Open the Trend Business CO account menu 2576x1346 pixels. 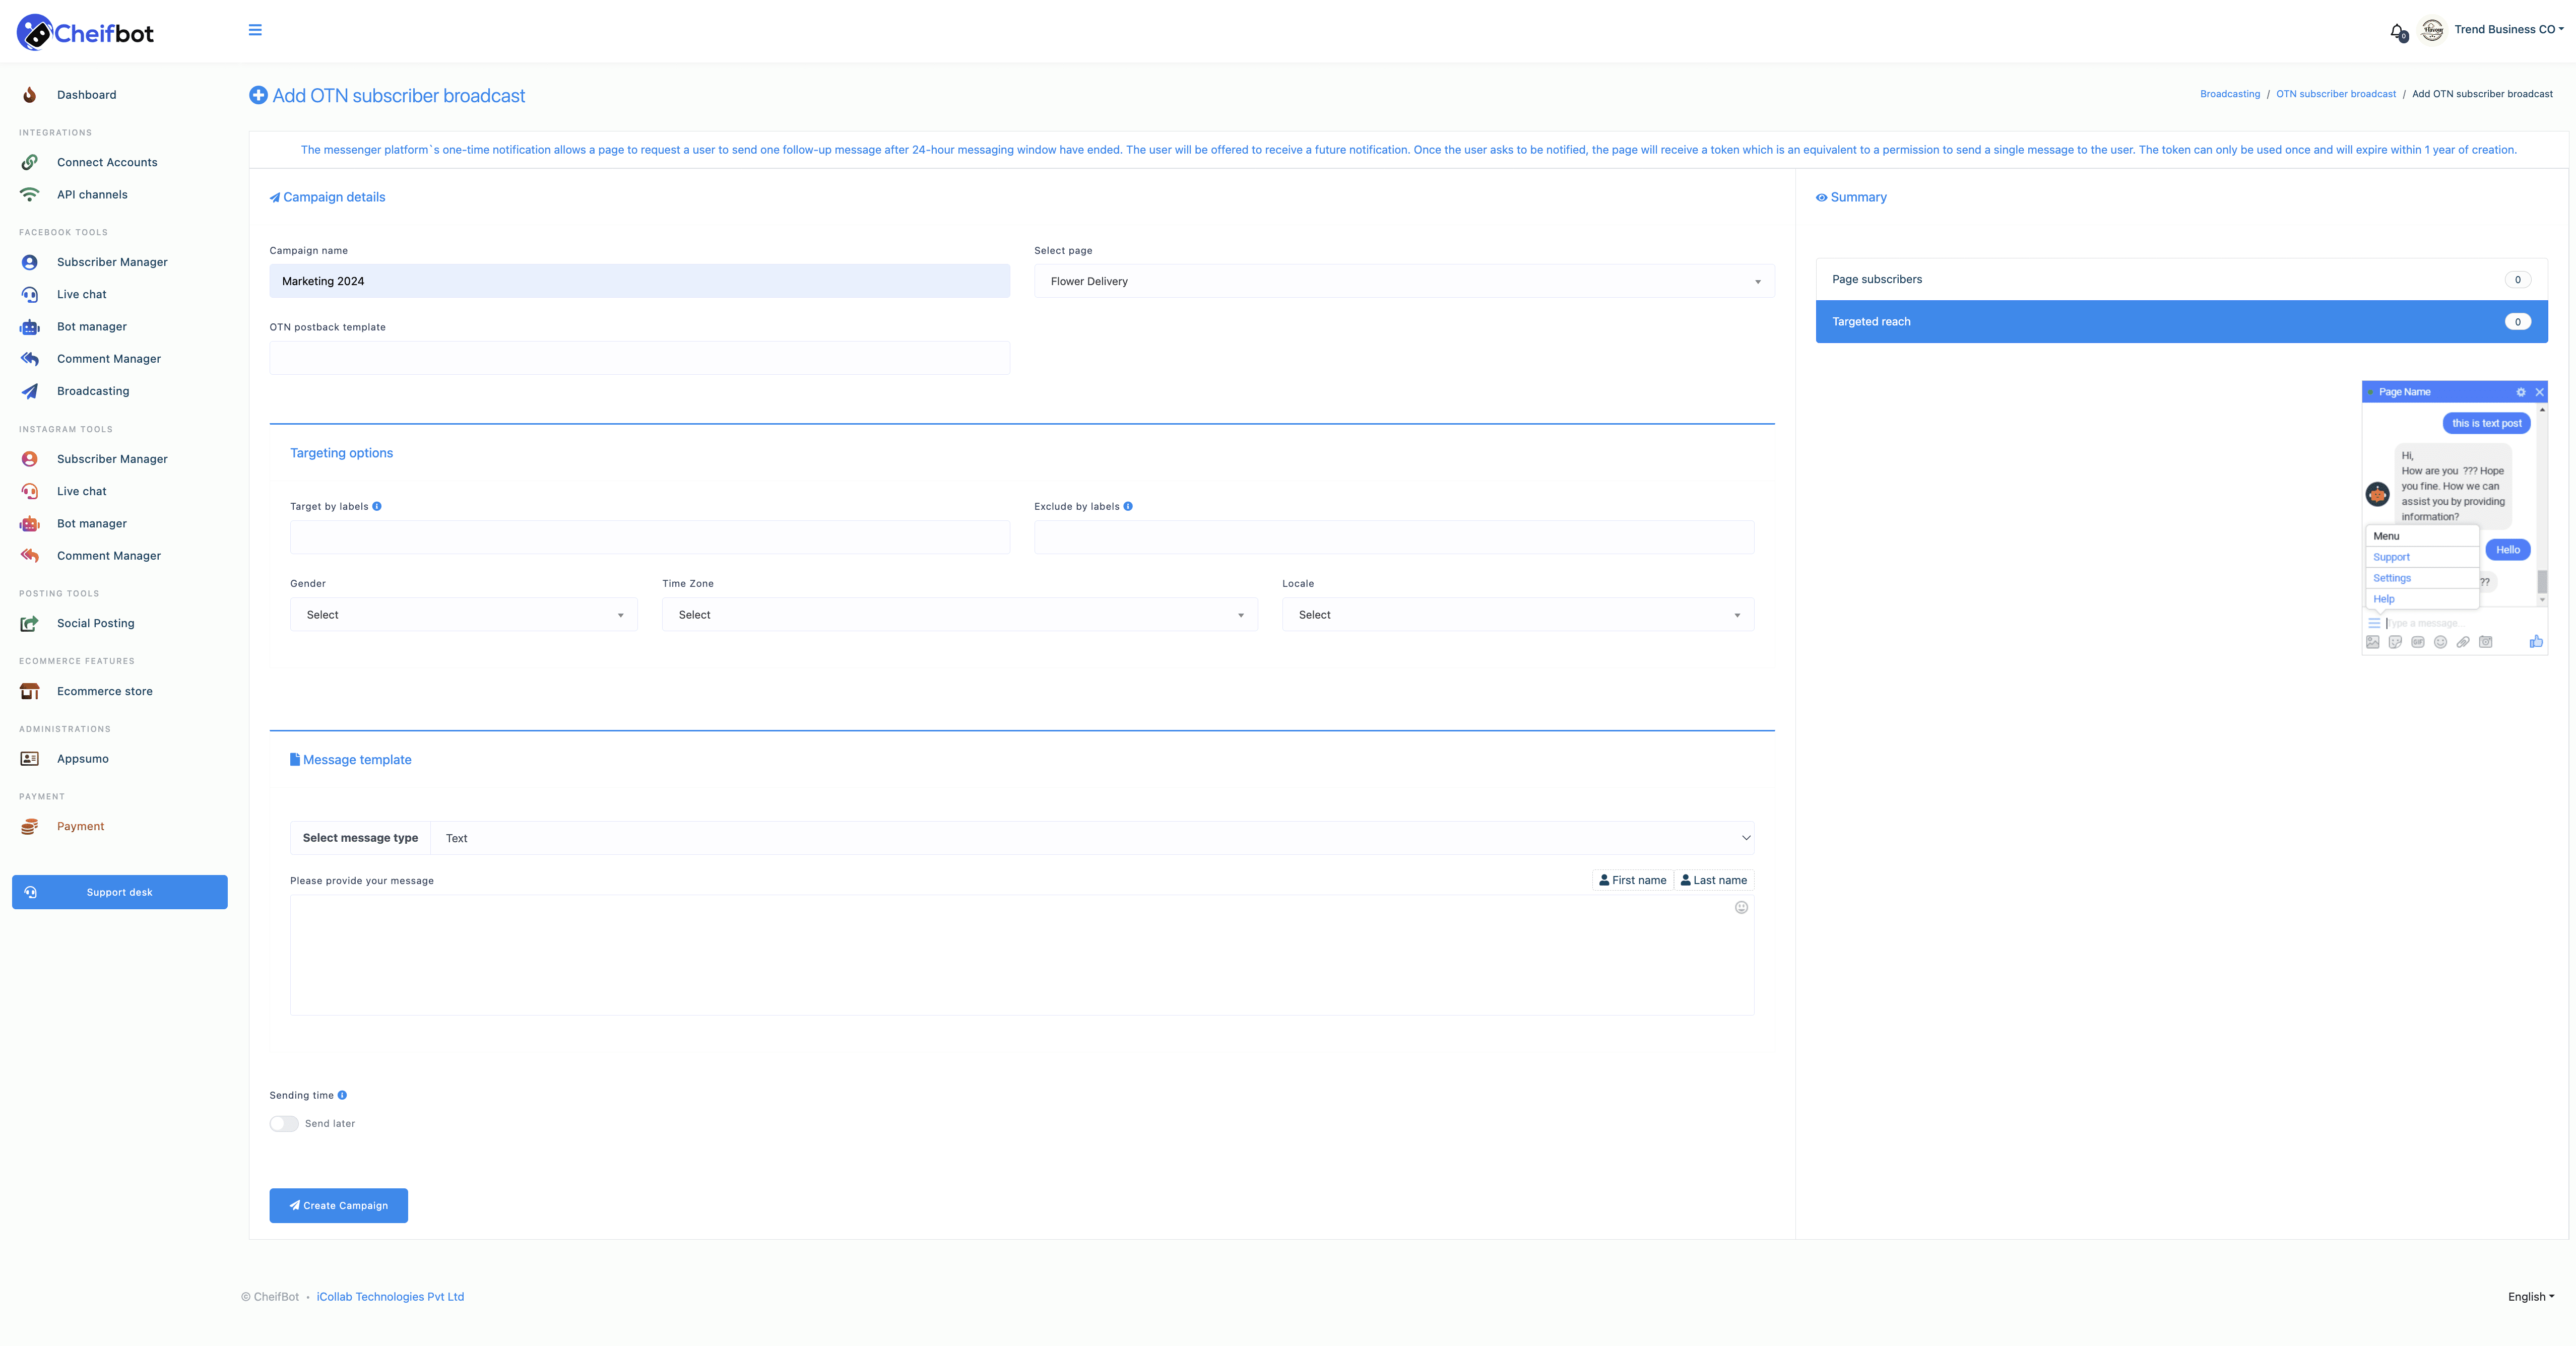coord(2508,30)
